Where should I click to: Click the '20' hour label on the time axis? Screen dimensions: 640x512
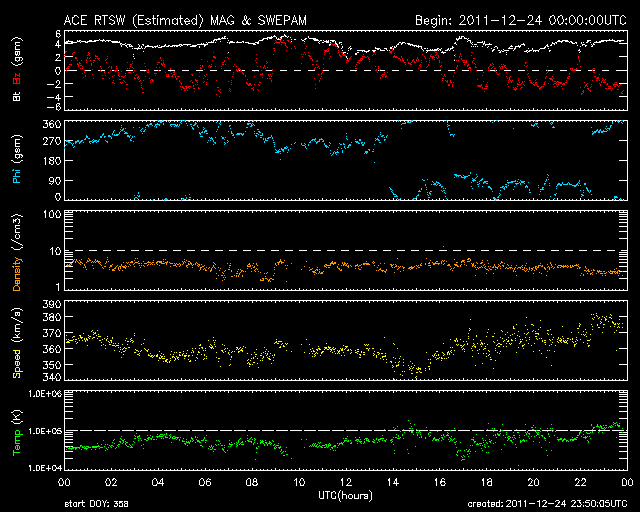click(533, 483)
